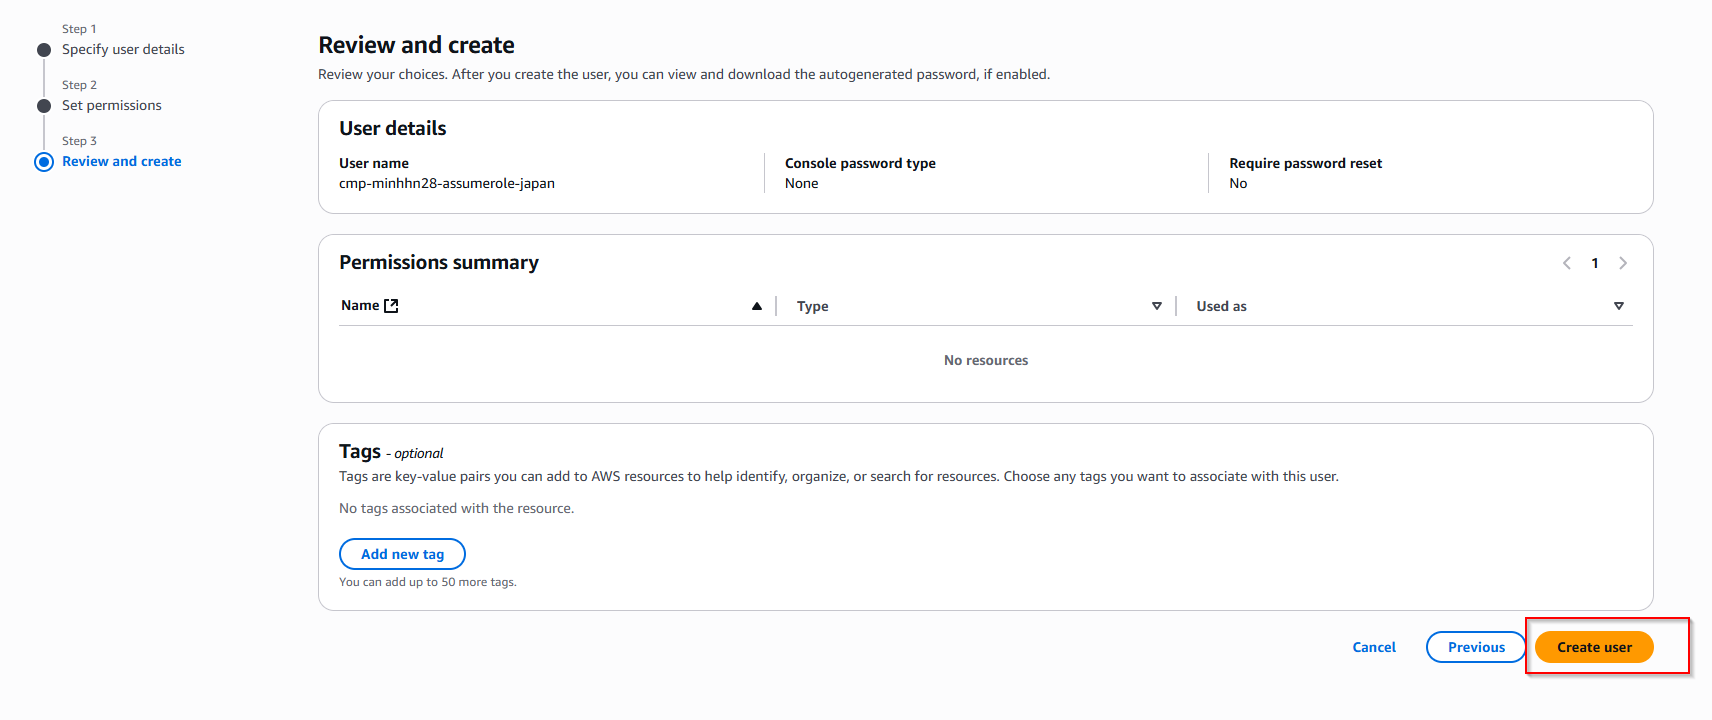Image resolution: width=1712 pixels, height=720 pixels.
Task: Sort permissions by Name ascending arrow
Action: point(757,306)
